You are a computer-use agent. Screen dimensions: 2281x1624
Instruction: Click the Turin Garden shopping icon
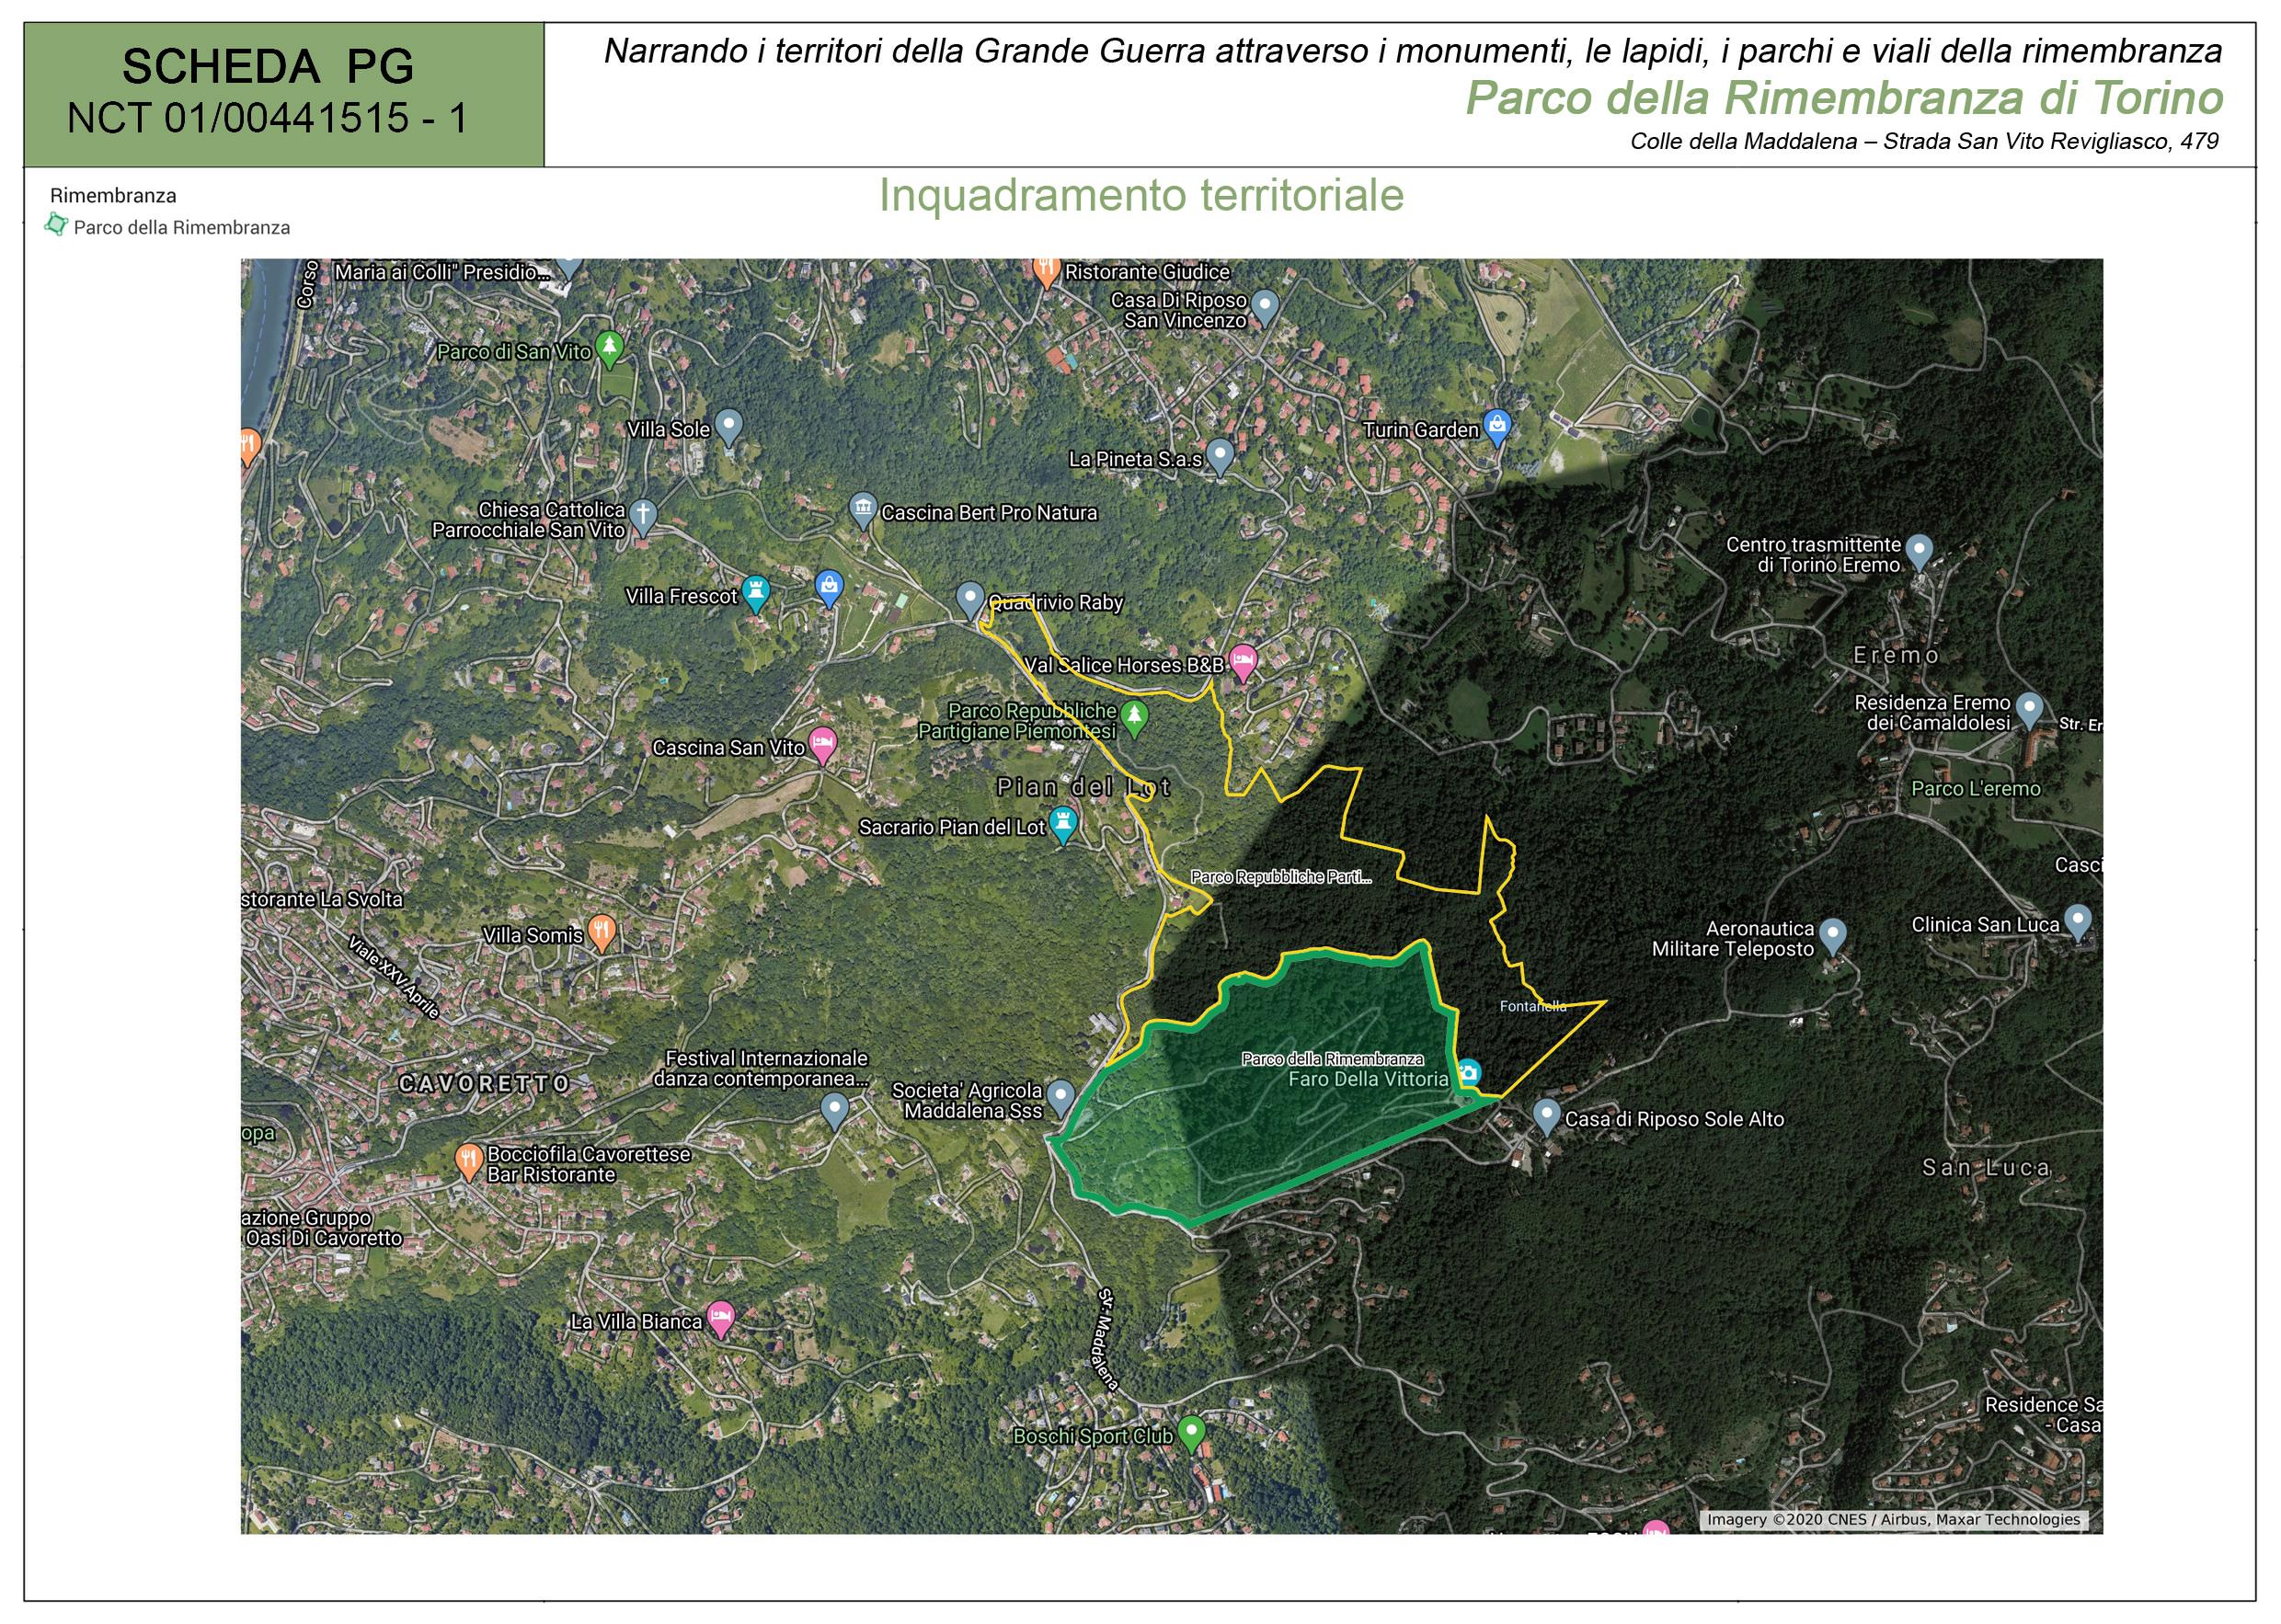1496,425
